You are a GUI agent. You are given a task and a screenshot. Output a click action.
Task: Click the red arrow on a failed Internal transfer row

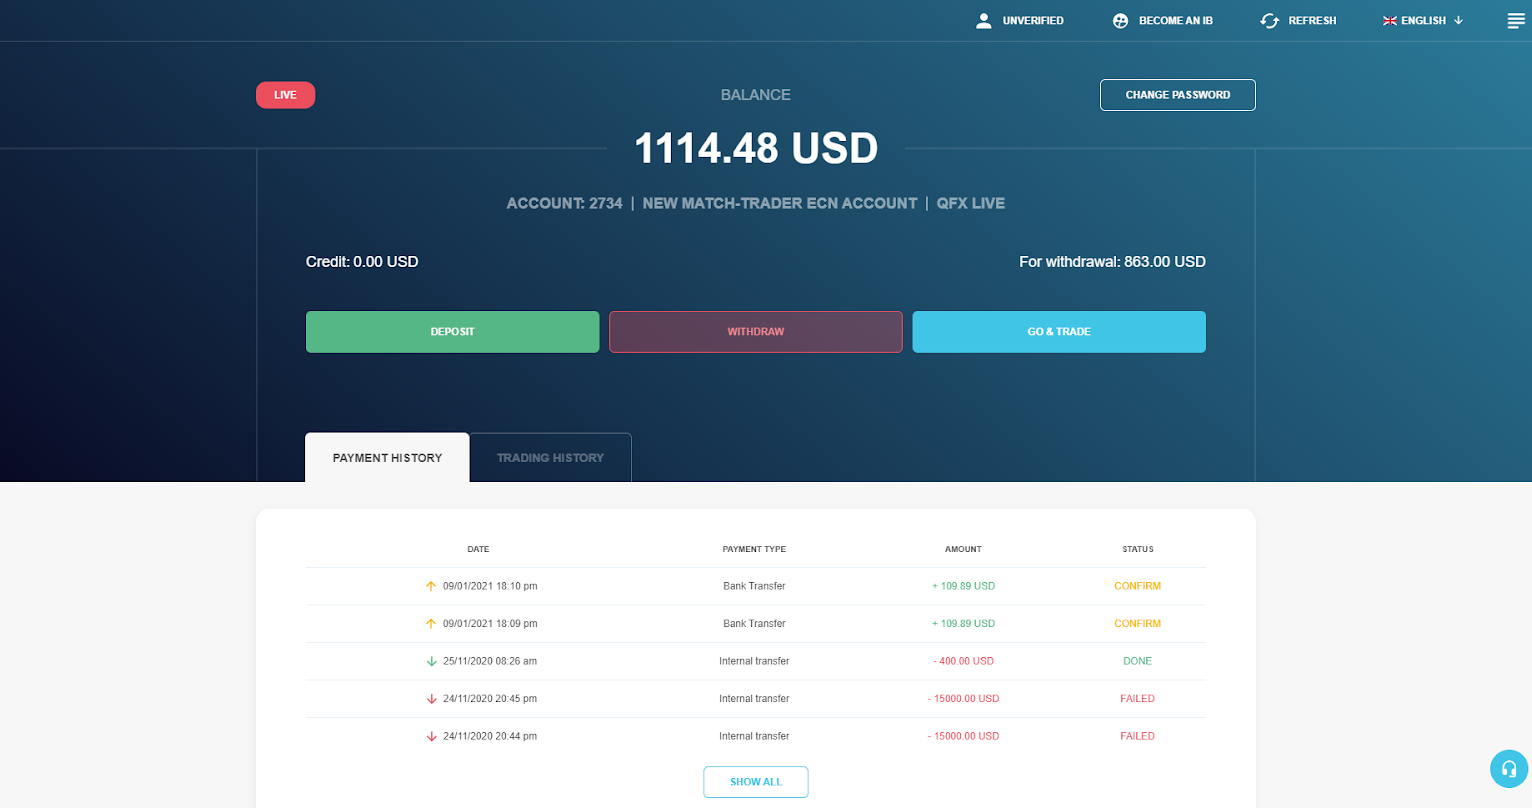tap(431, 698)
